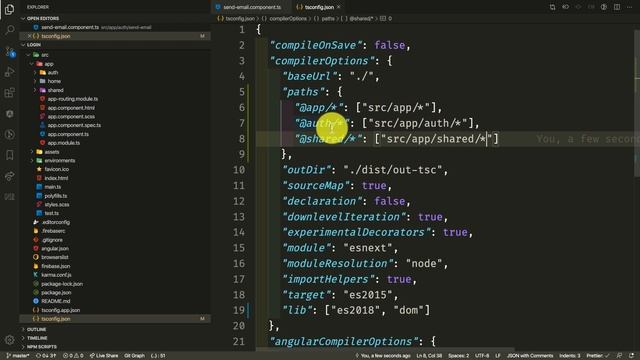Collapse the LOGIN project section
This screenshot has width=640, height=360.
(x=33, y=44)
